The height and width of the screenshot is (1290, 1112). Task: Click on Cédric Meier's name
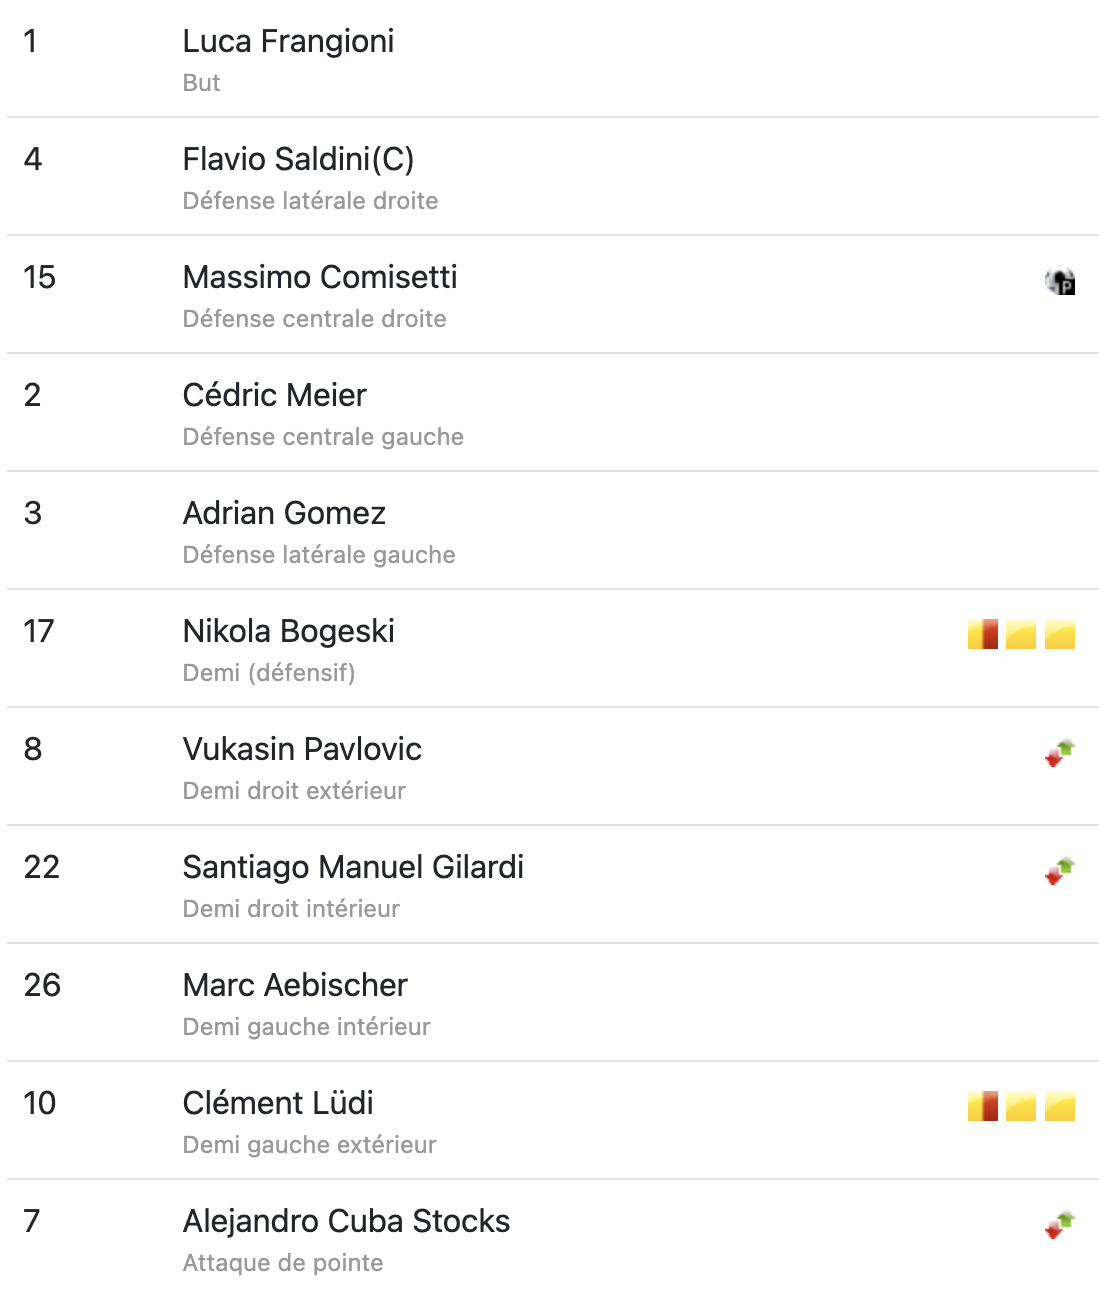(x=275, y=395)
